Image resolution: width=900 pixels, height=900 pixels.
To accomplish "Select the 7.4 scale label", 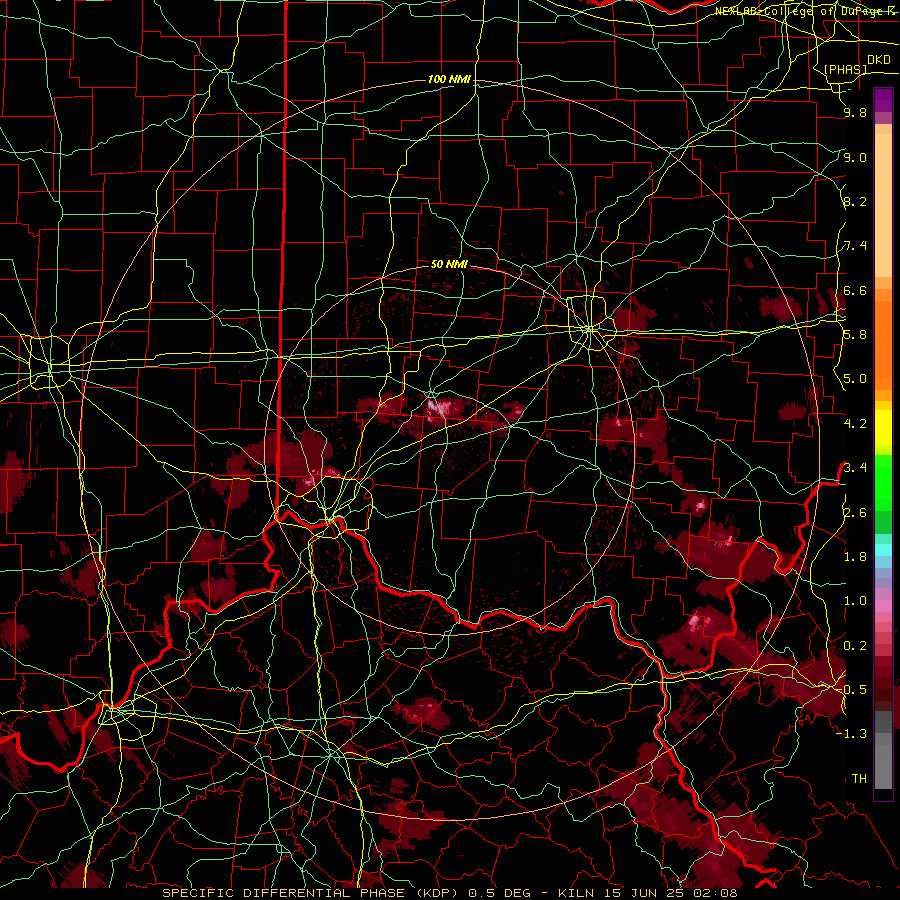I will coord(855,246).
